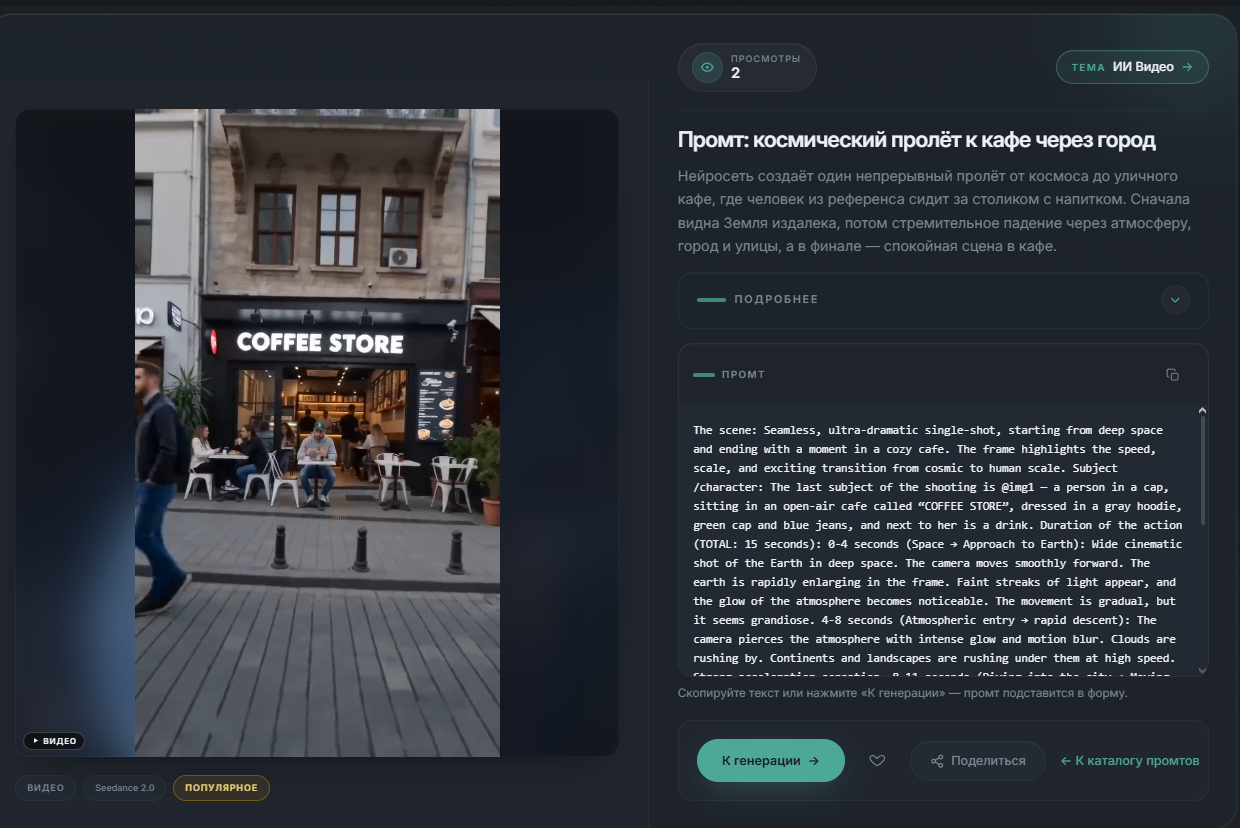Go back via К каталогу промтов

[x=1130, y=761]
